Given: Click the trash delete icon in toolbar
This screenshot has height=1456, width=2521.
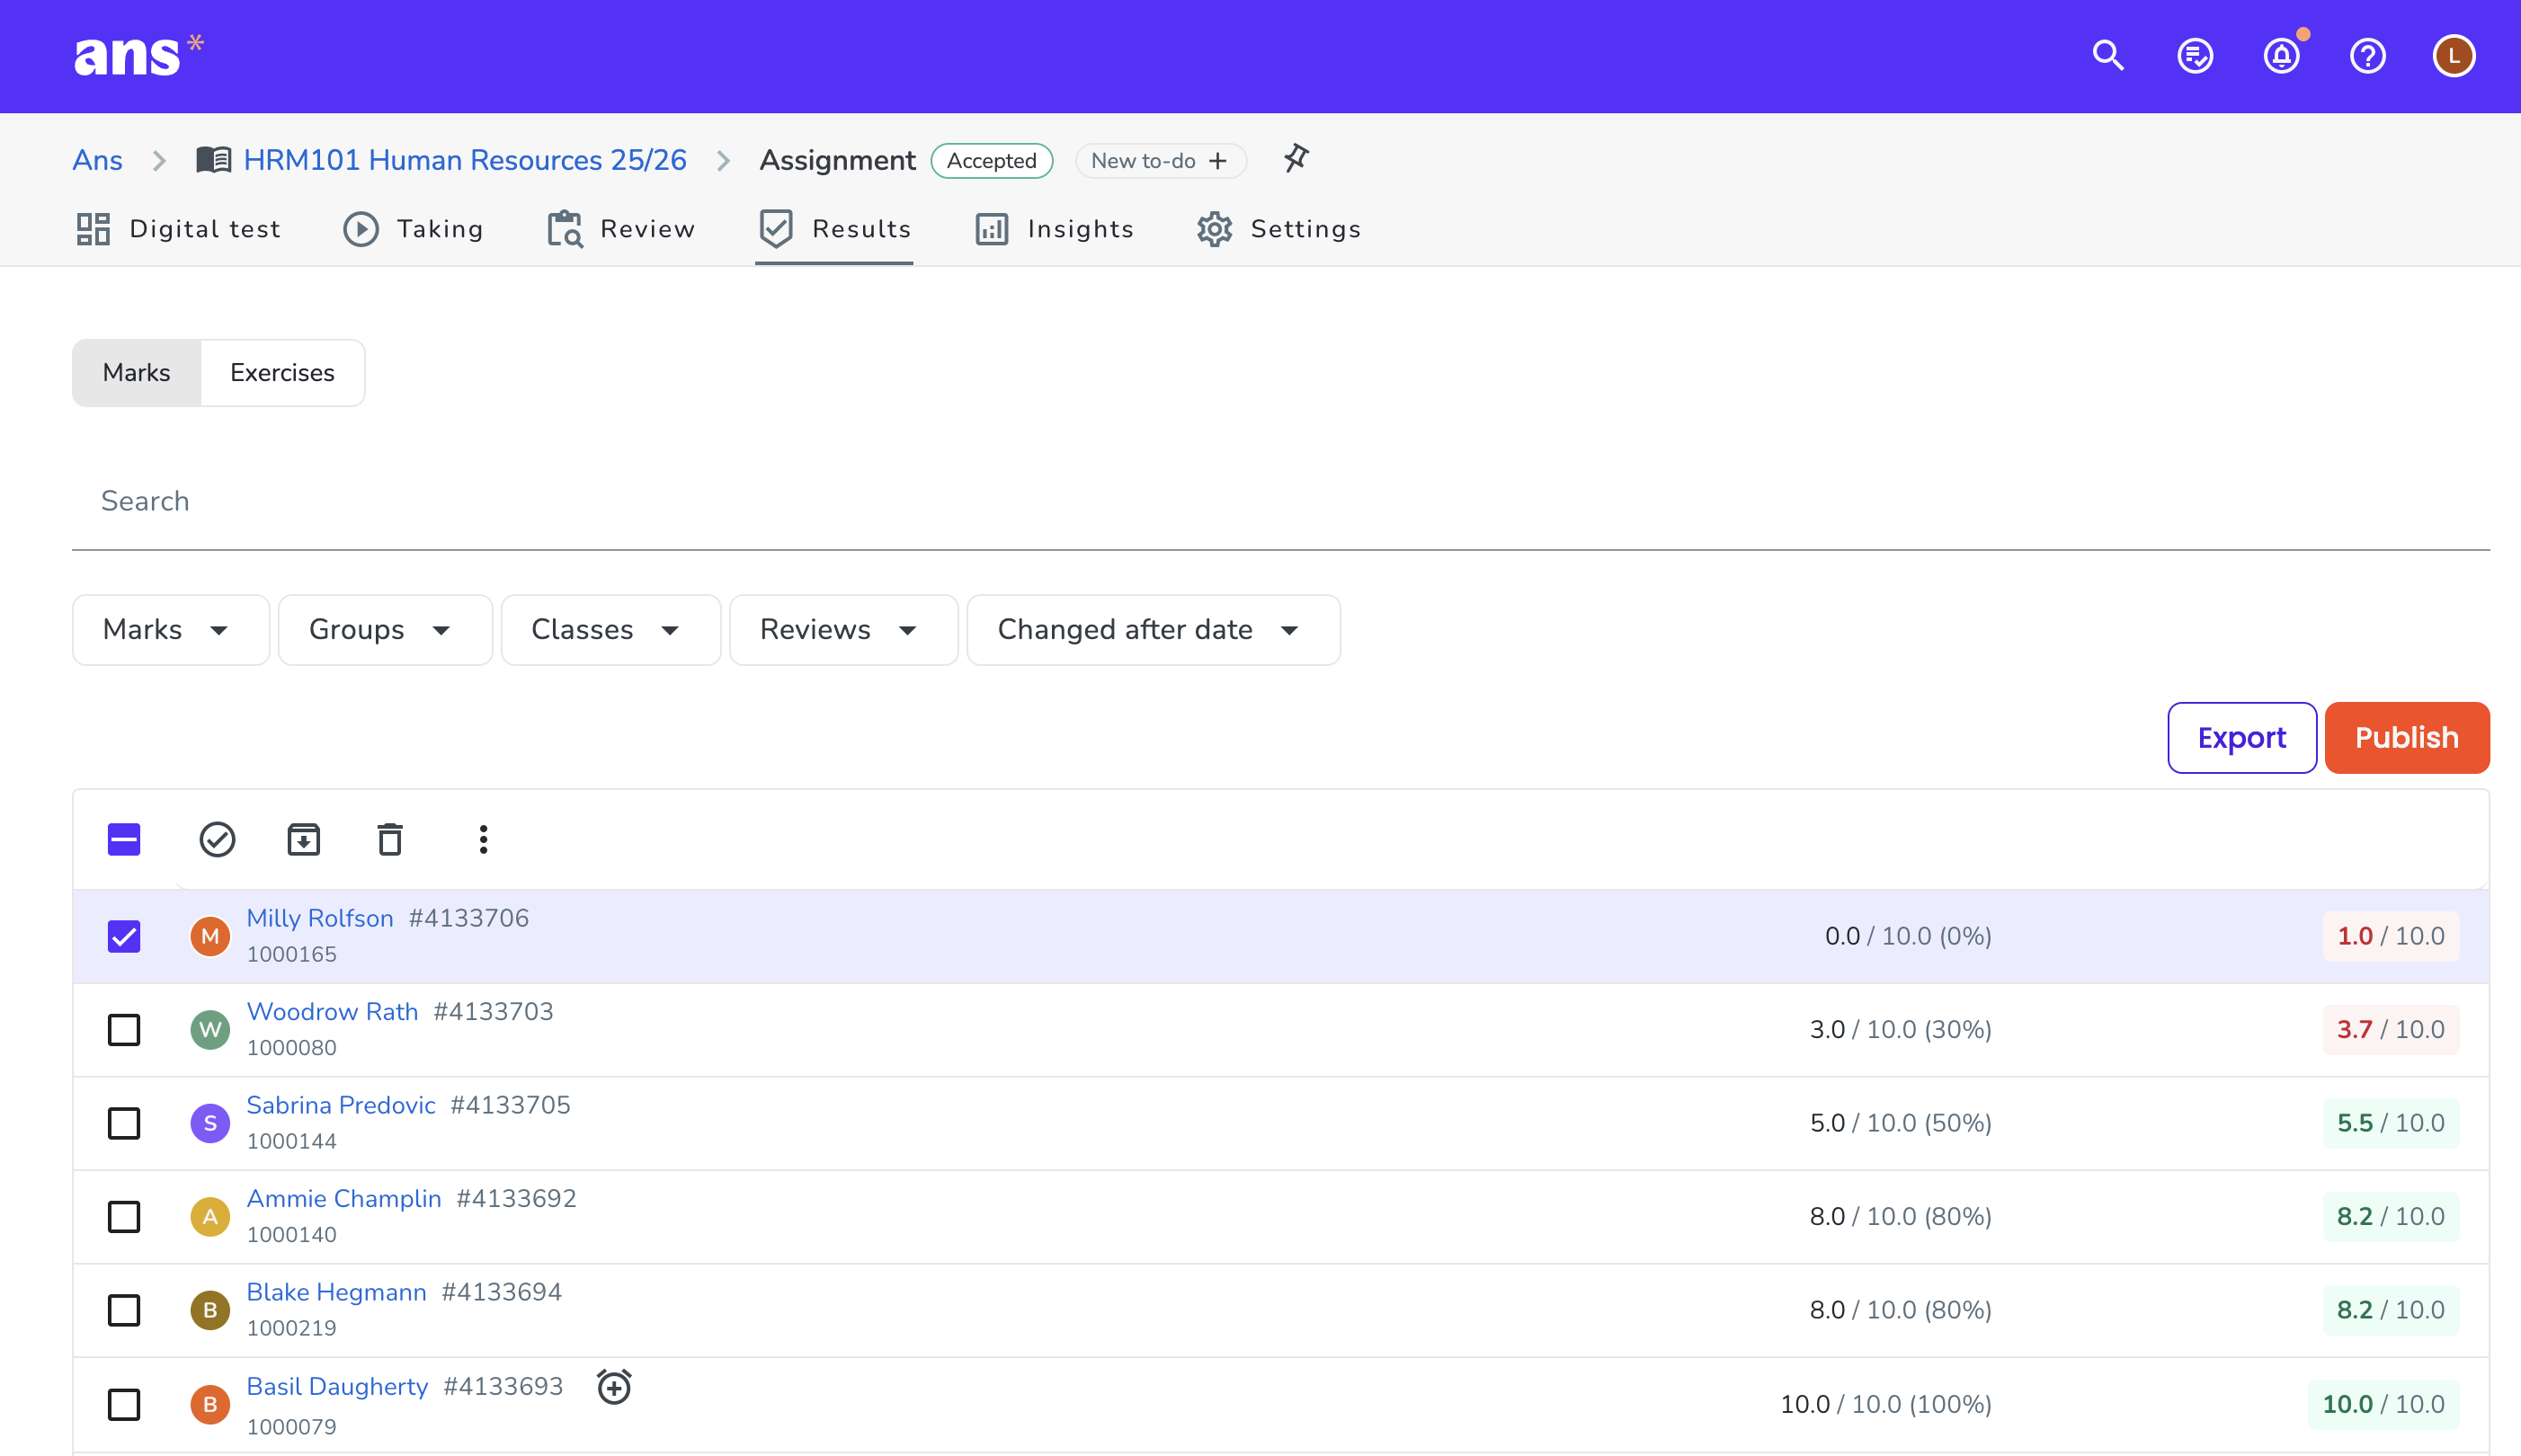Looking at the screenshot, I should click(390, 840).
